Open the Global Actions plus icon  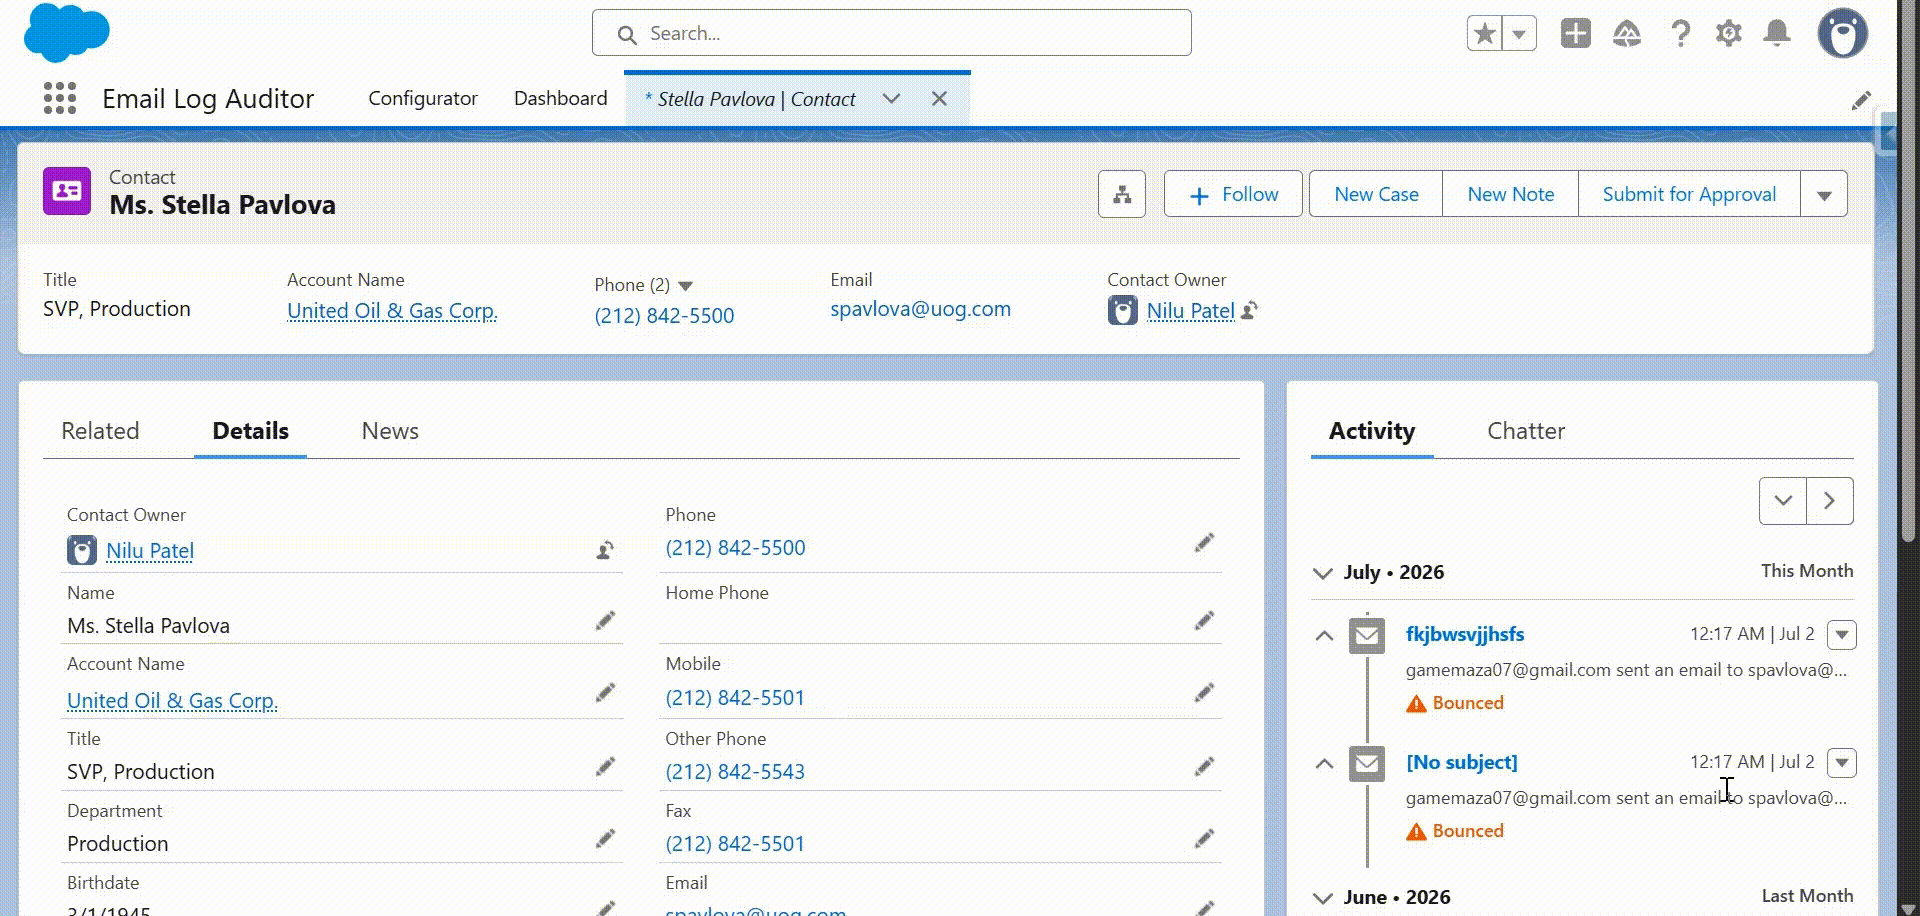point(1576,33)
